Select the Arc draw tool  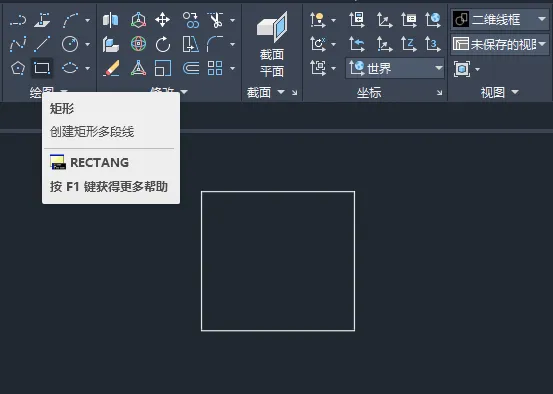(70, 20)
